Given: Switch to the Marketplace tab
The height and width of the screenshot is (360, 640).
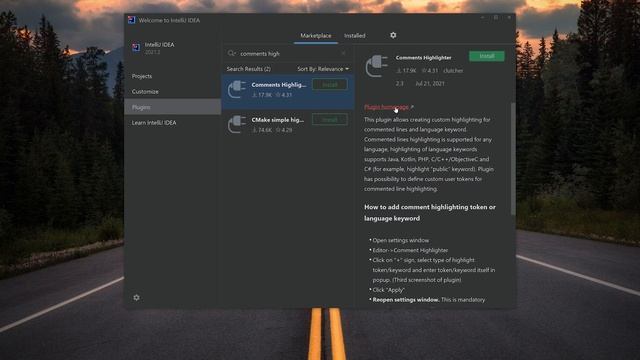Looking at the screenshot, I should [x=316, y=36].
